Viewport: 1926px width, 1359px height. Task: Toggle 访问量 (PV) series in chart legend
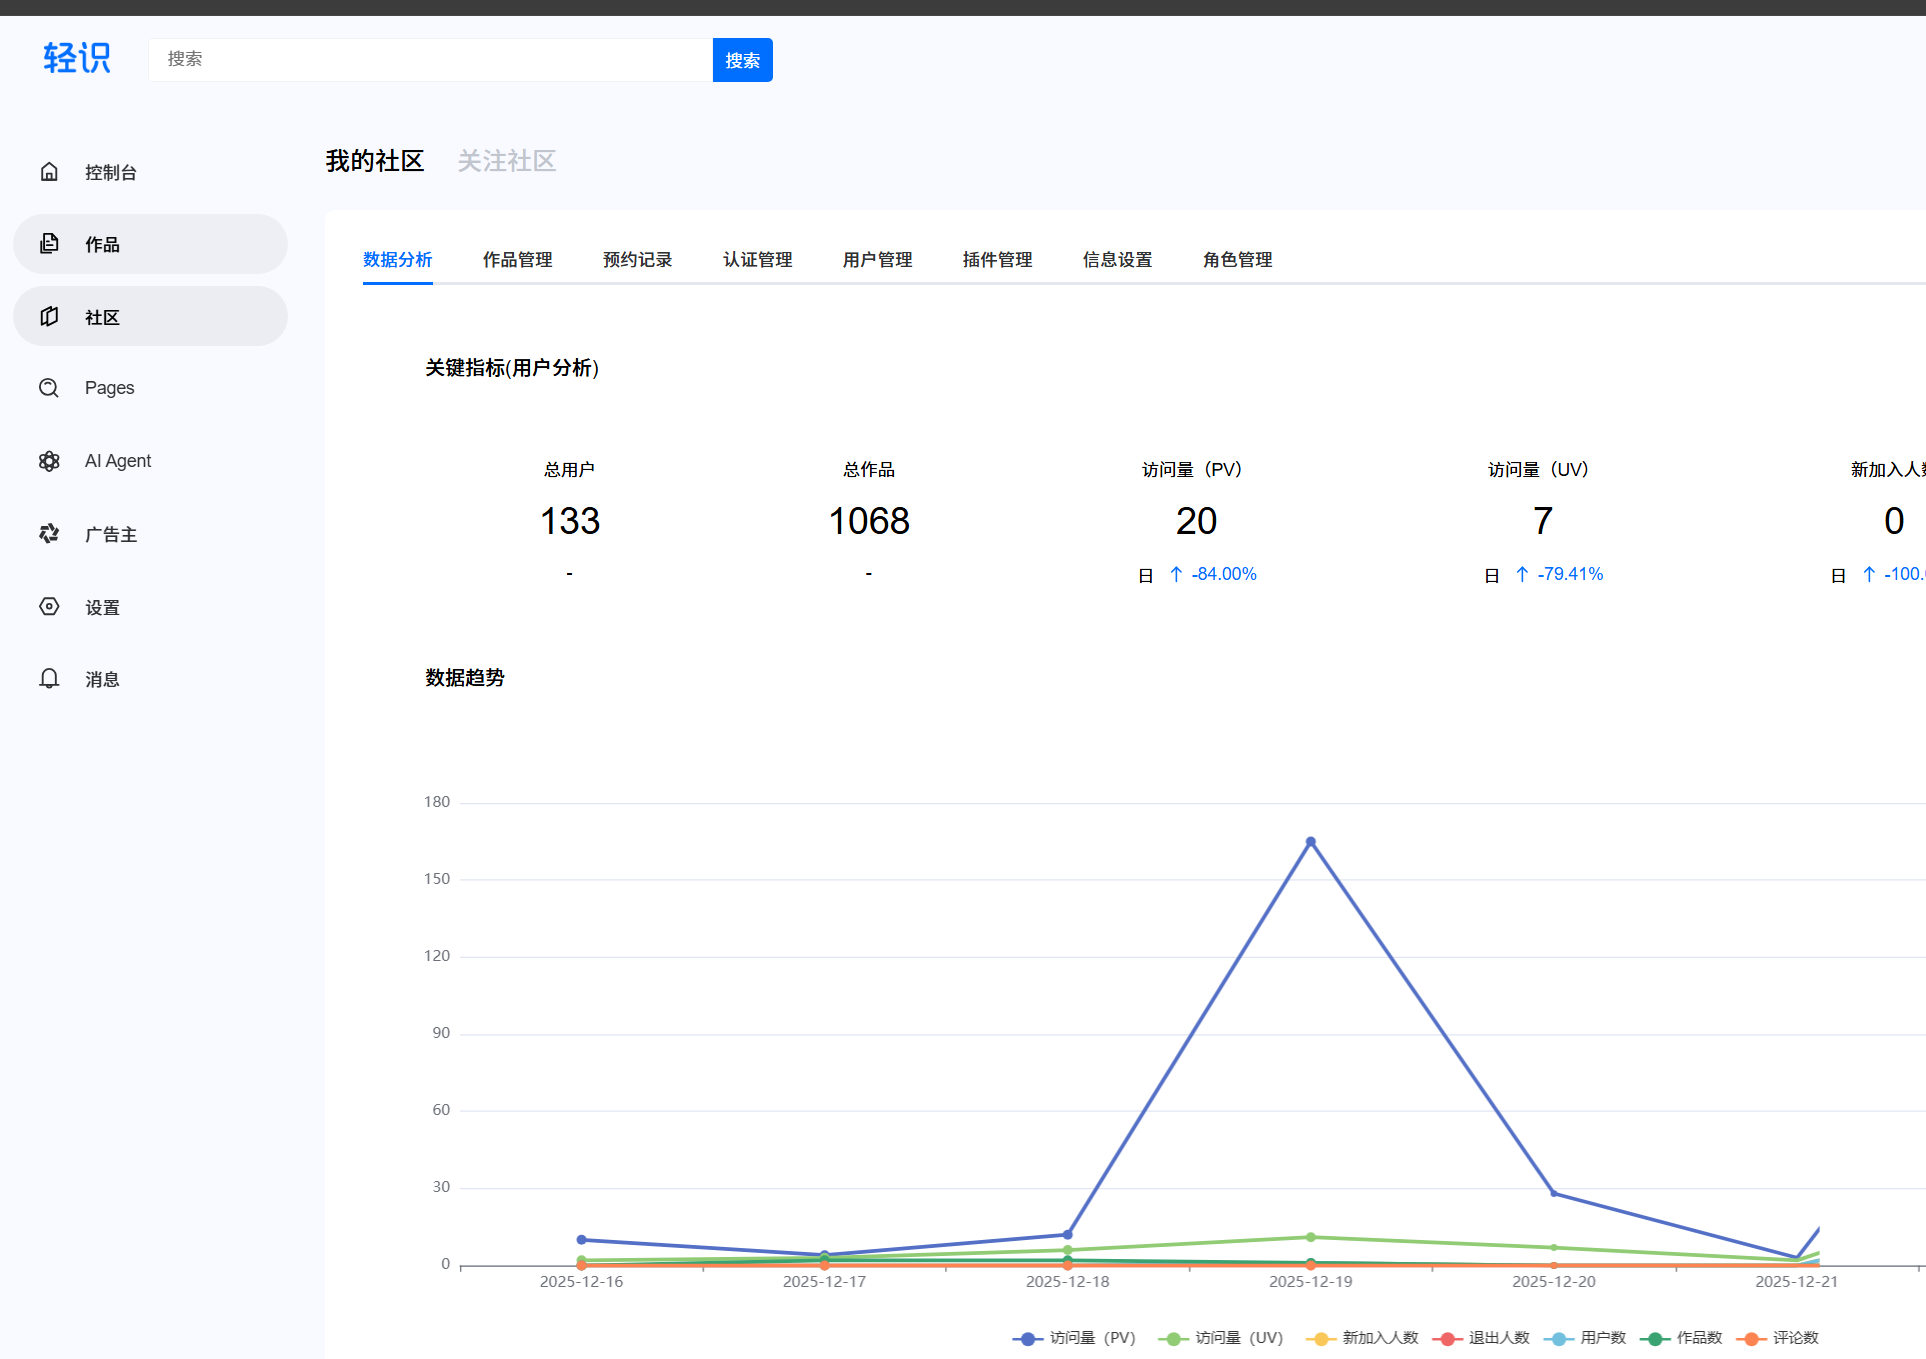(x=1074, y=1338)
